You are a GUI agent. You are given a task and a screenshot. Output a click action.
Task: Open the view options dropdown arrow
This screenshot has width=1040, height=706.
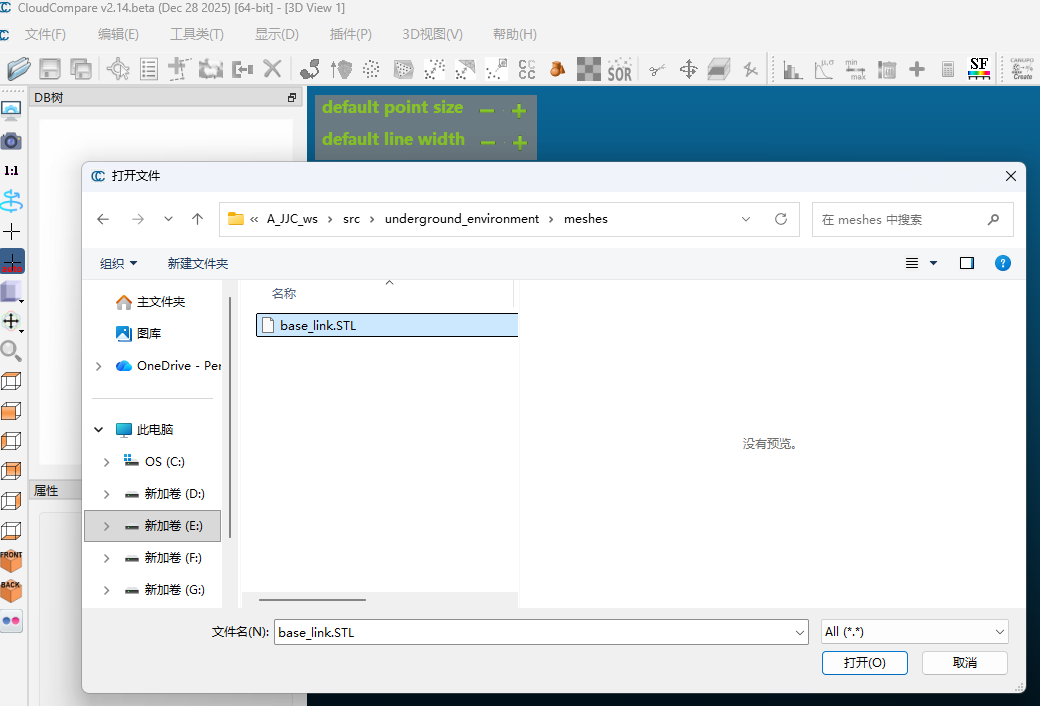(933, 263)
